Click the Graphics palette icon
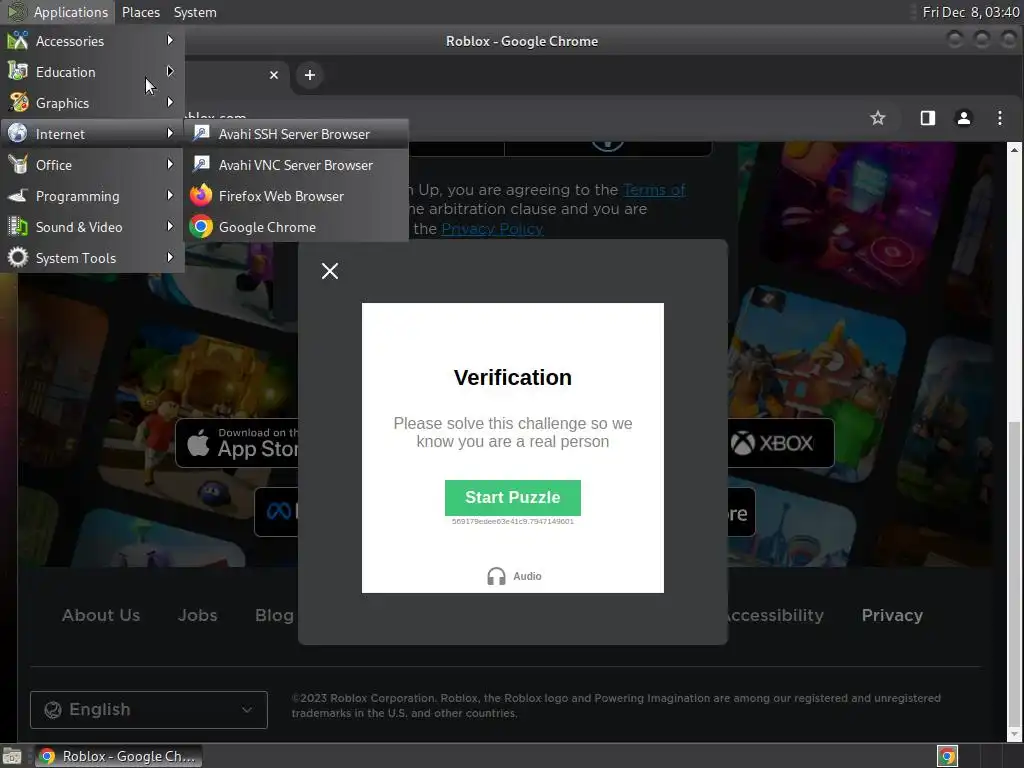Image resolution: width=1024 pixels, height=768 pixels. 18,103
